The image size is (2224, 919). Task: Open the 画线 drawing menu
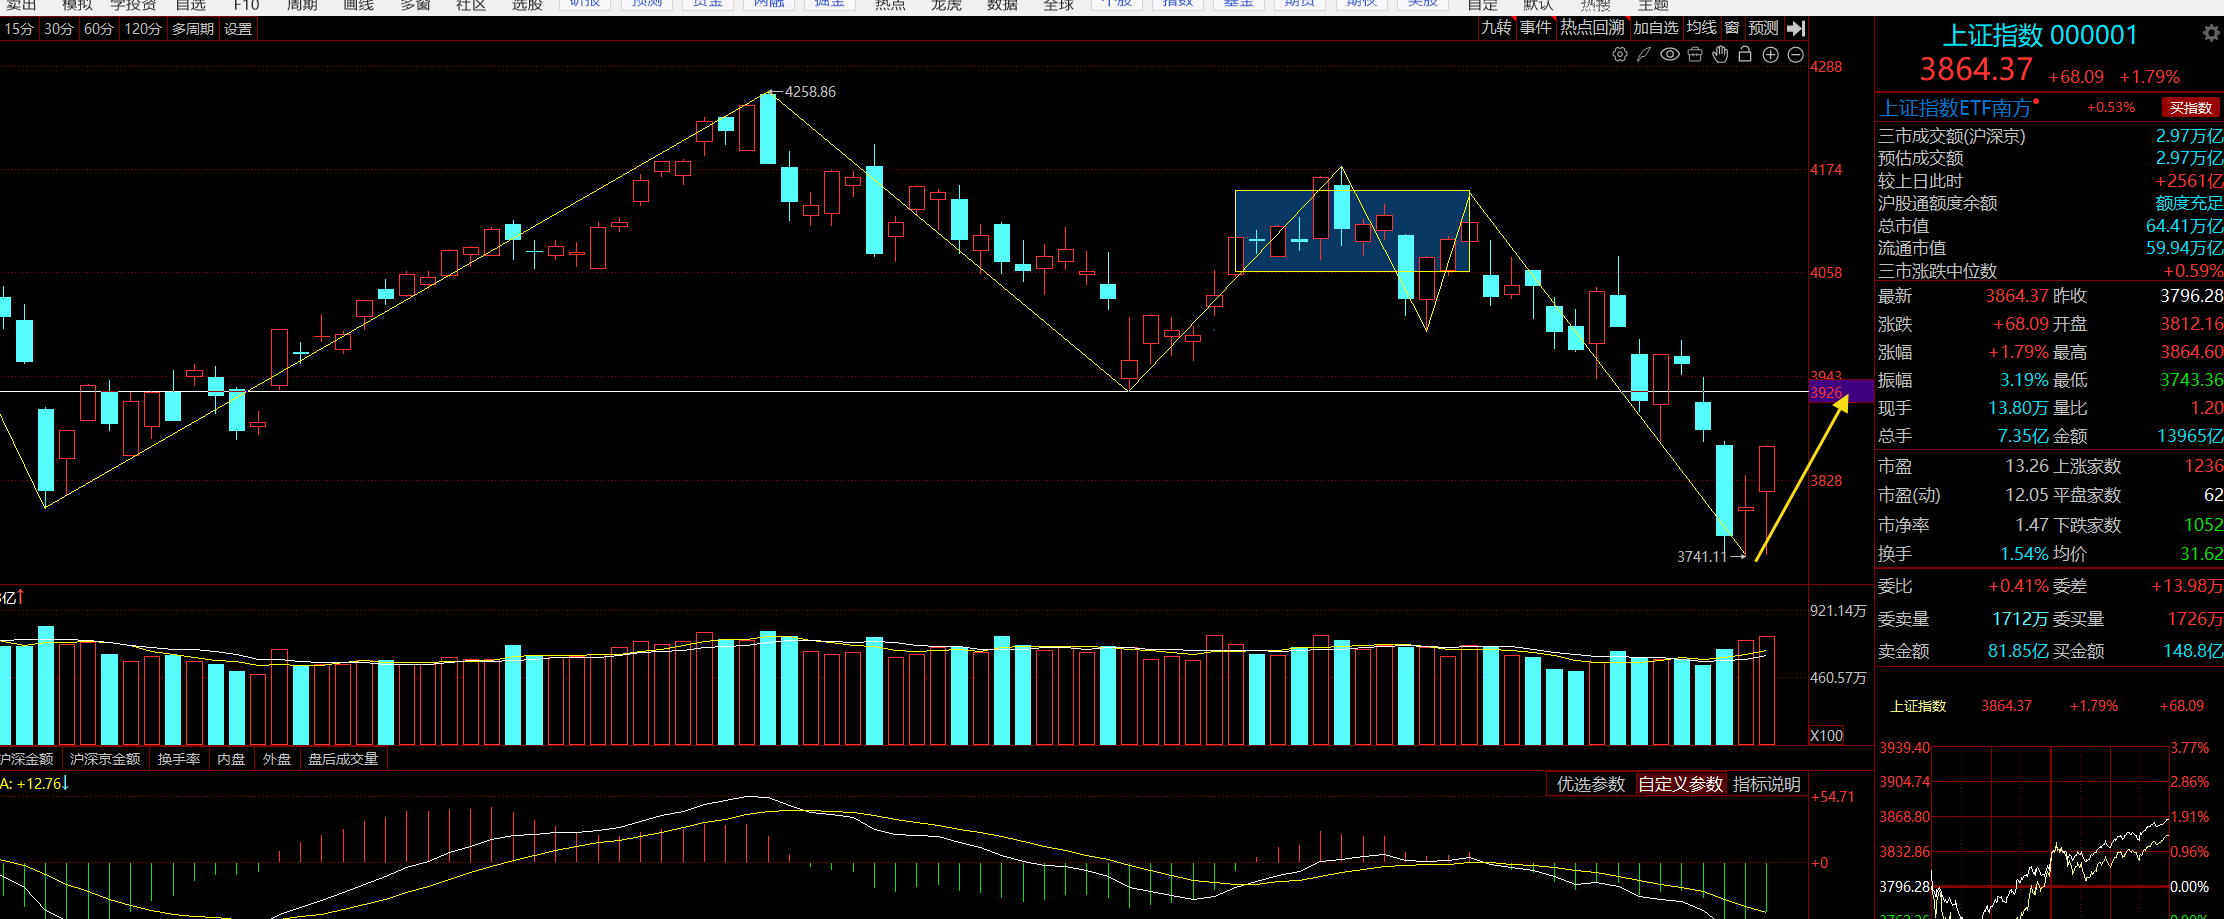[358, 5]
